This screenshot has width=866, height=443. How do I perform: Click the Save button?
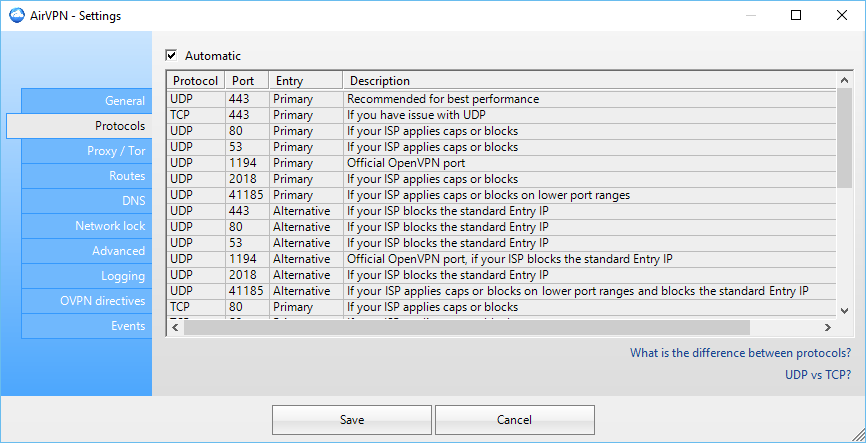pos(352,420)
